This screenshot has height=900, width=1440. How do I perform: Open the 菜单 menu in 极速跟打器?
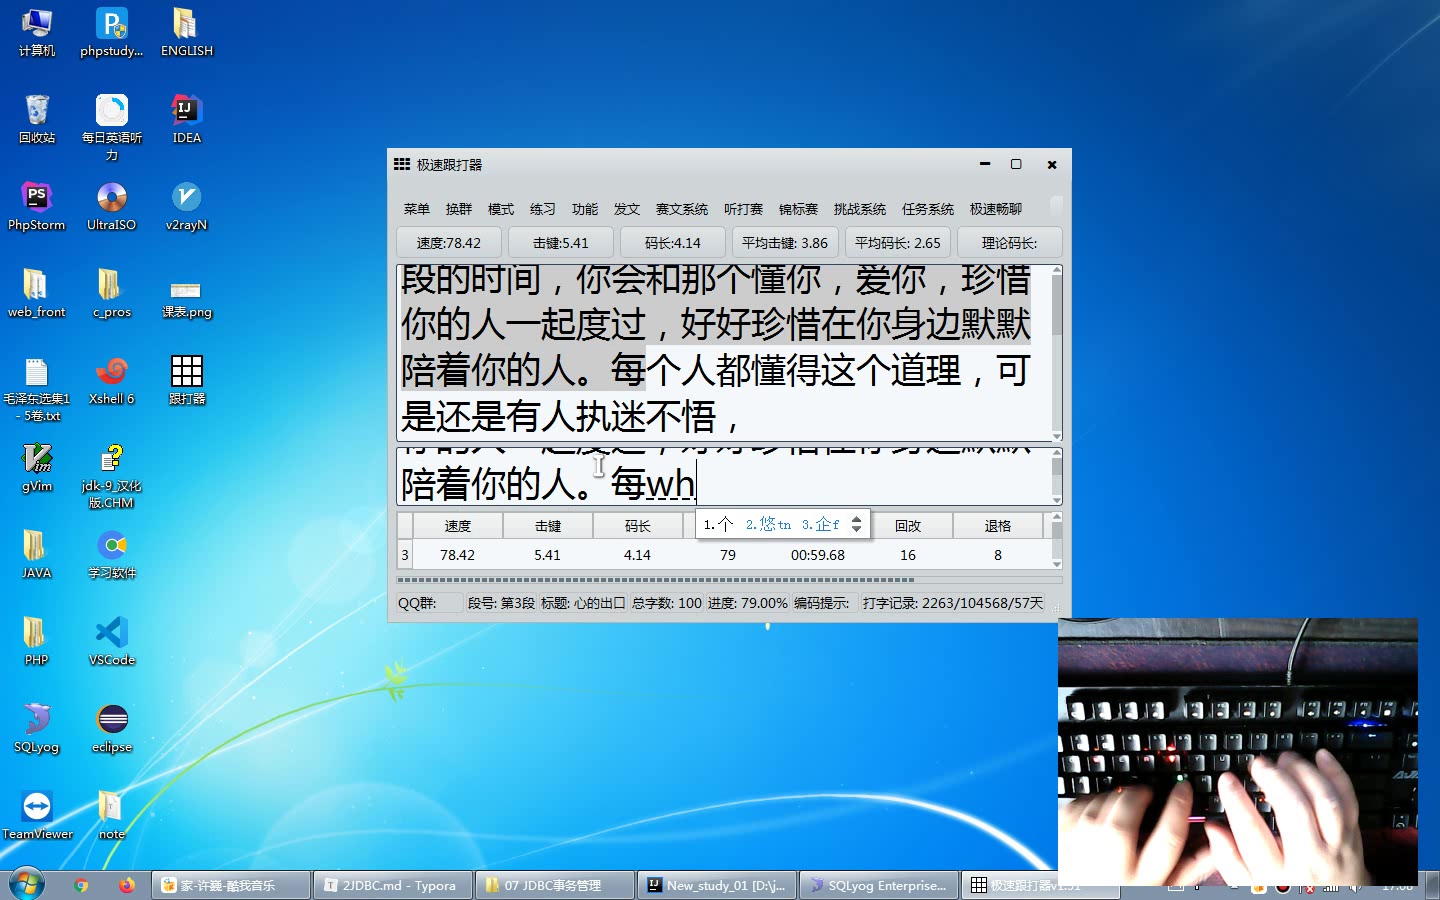pos(417,209)
